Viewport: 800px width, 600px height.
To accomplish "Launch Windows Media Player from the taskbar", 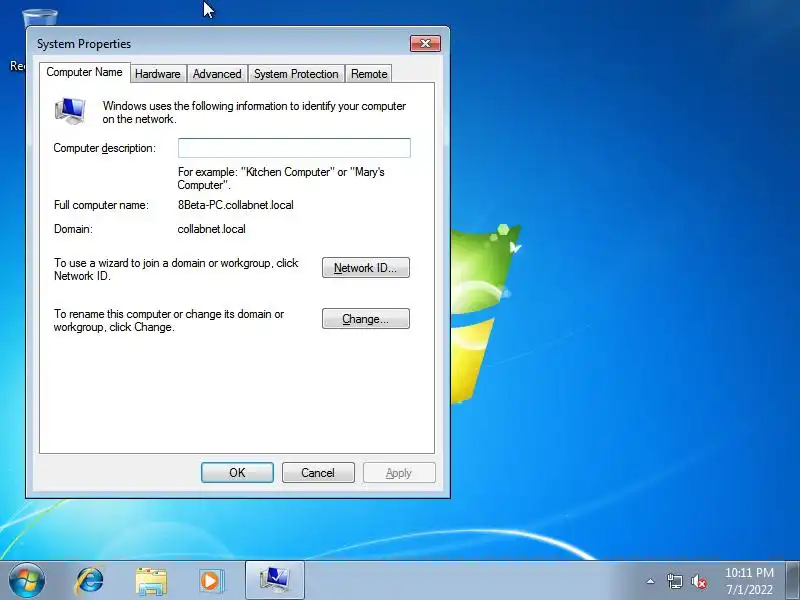I will tap(211, 581).
